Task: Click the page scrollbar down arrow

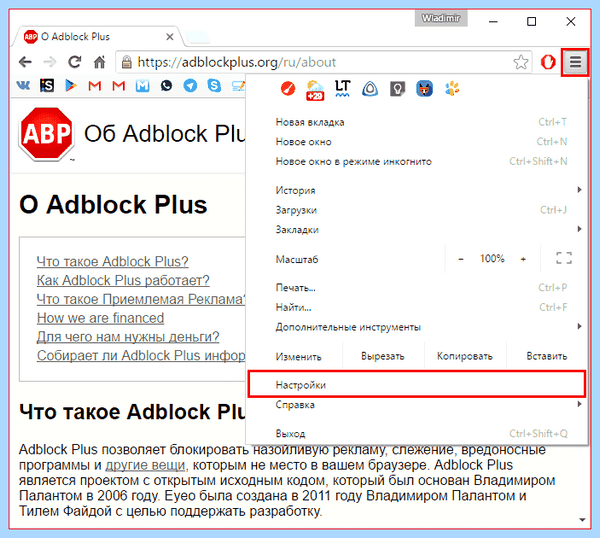Action: pos(582,520)
